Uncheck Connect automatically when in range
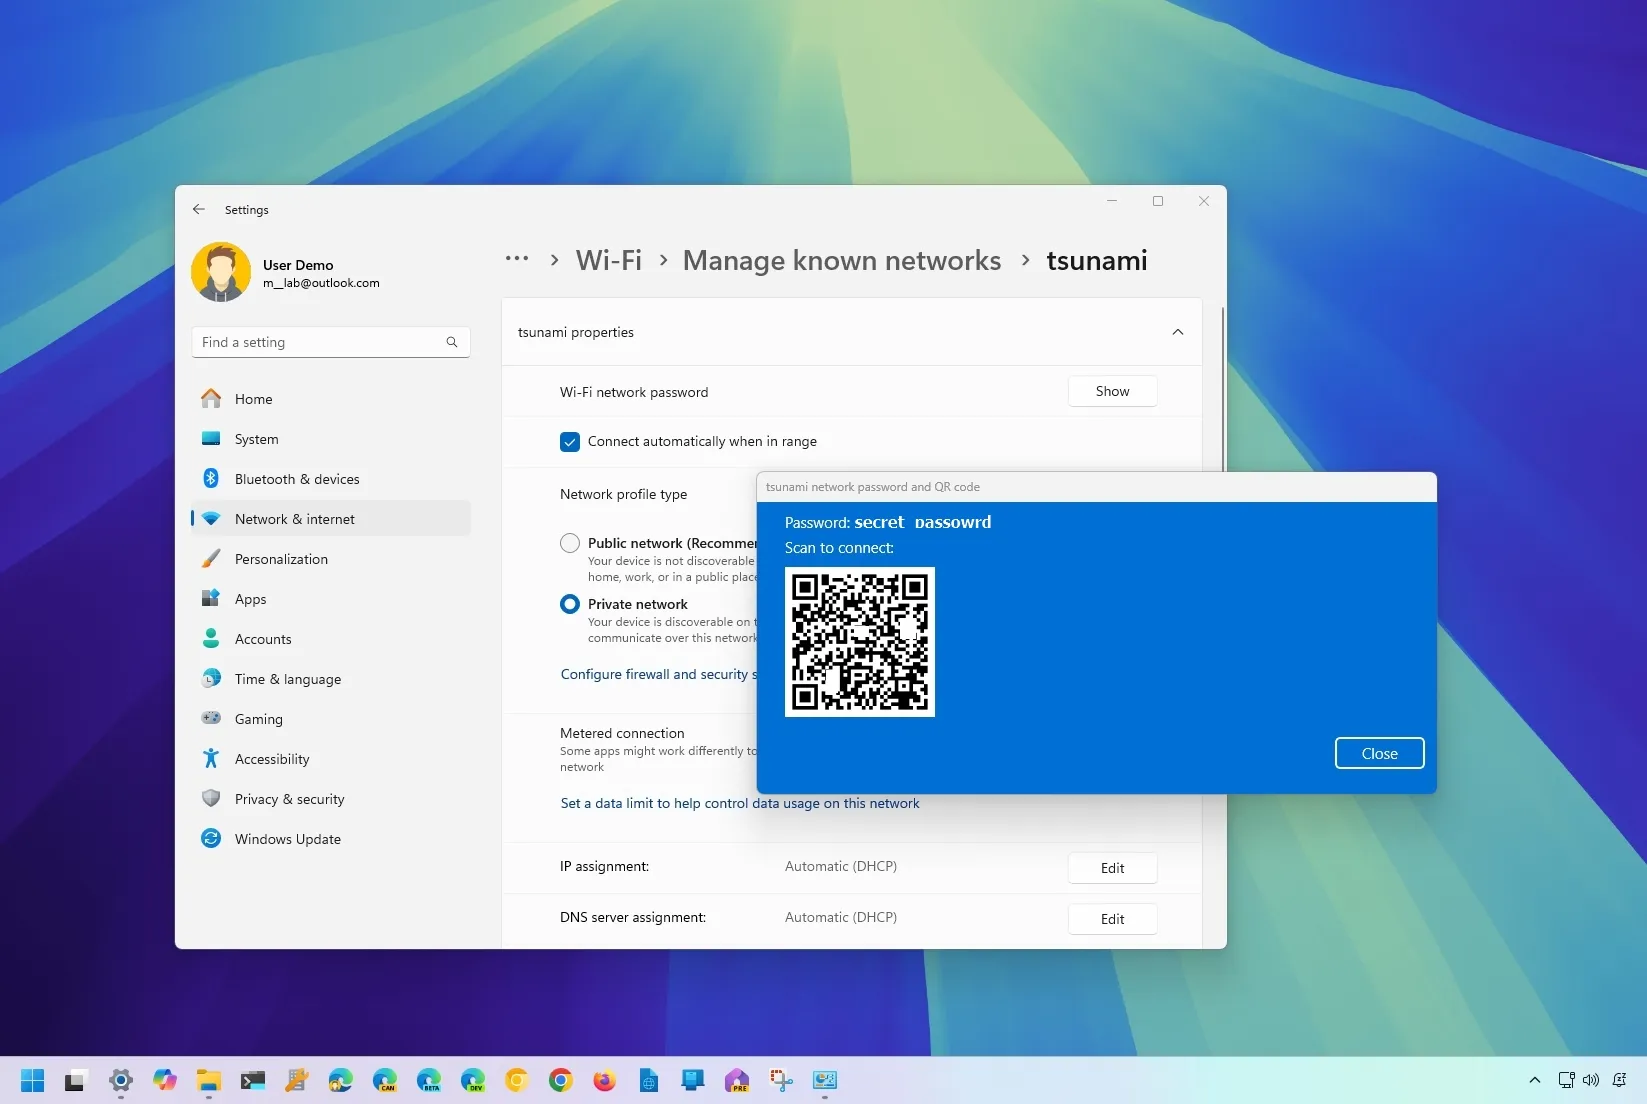This screenshot has height=1104, width=1647. coord(570,441)
